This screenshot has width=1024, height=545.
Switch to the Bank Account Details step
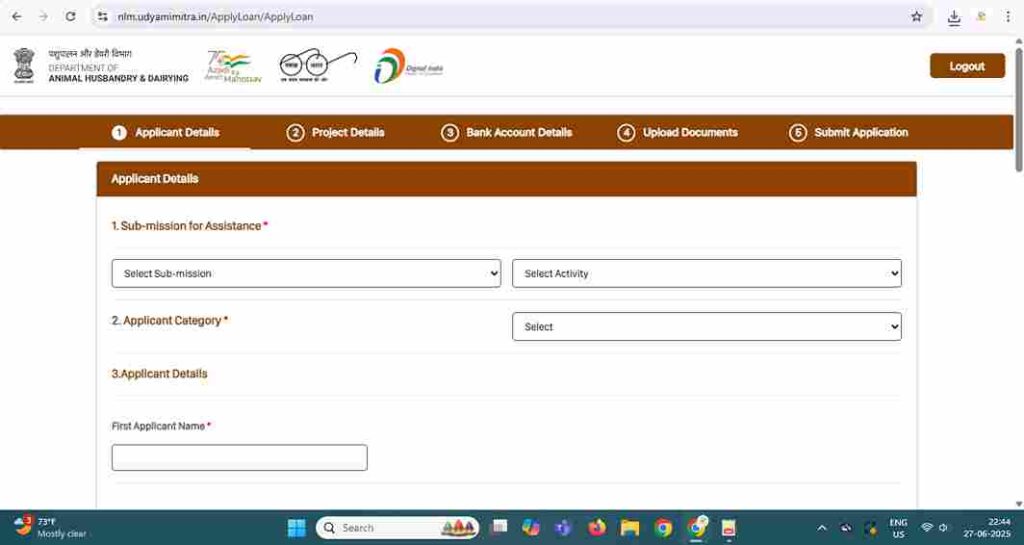pyautogui.click(x=507, y=132)
